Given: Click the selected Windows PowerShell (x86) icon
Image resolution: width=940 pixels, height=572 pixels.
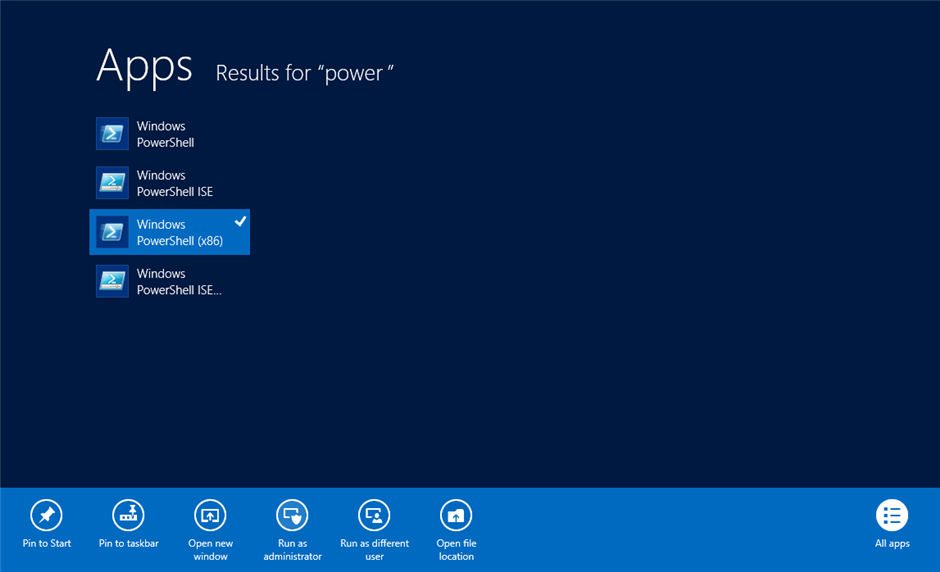Looking at the screenshot, I should tap(112, 232).
